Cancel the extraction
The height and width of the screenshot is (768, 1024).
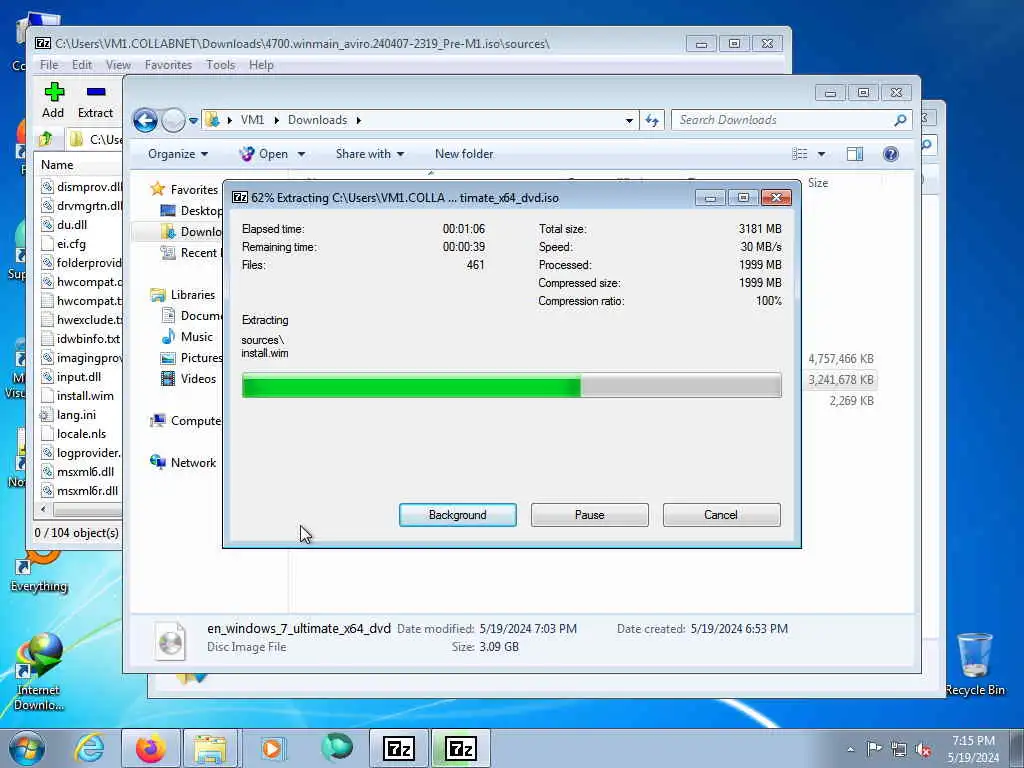(x=721, y=515)
